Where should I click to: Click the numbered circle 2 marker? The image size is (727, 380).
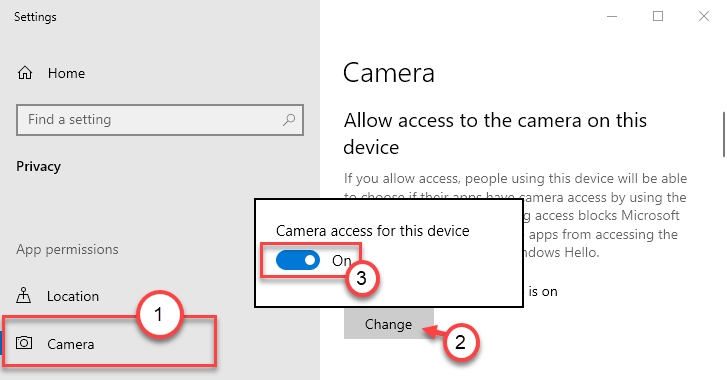coord(460,343)
